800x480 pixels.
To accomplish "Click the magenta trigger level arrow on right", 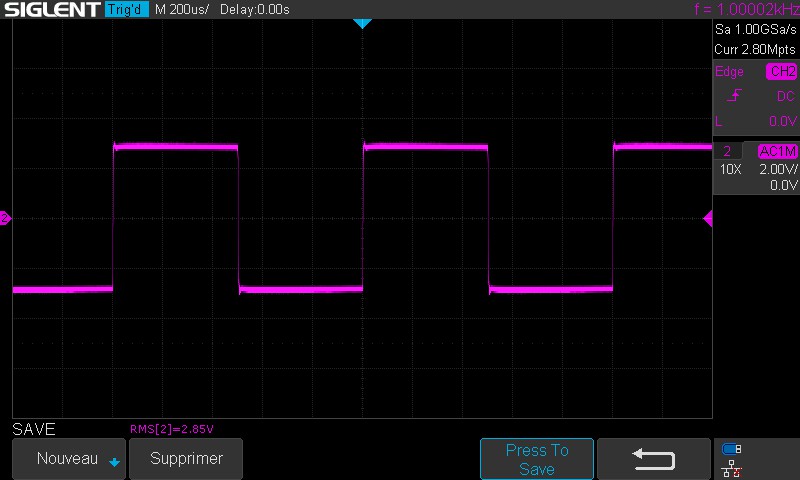I will coord(708,218).
